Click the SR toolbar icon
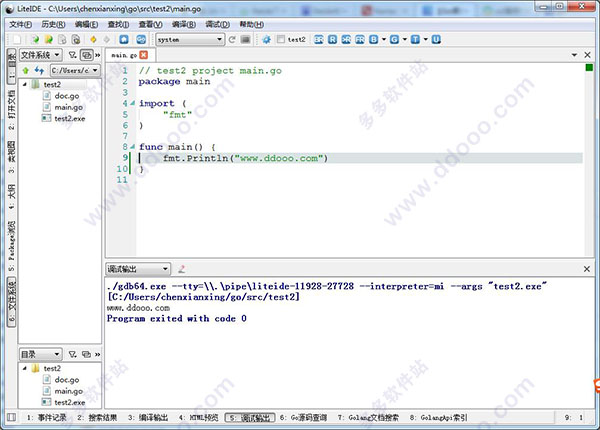This screenshot has width=600, height=430. tap(346, 39)
